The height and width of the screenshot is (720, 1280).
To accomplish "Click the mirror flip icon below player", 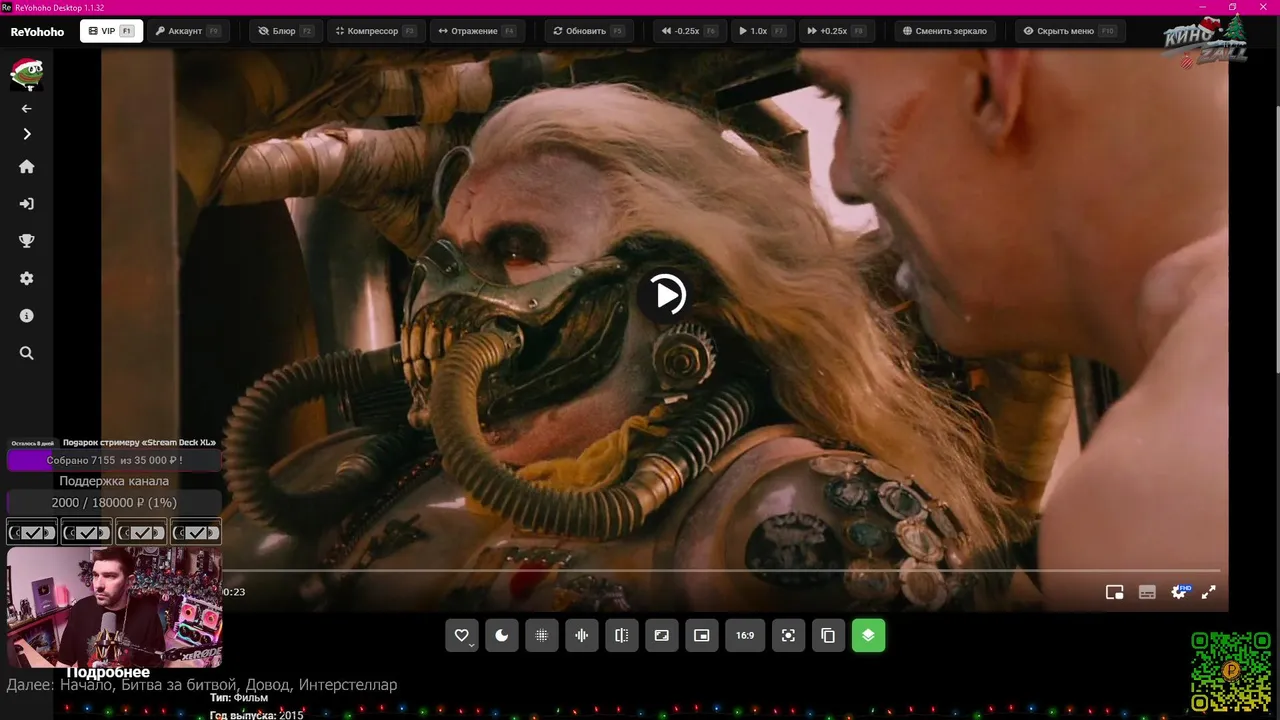I will coord(622,635).
